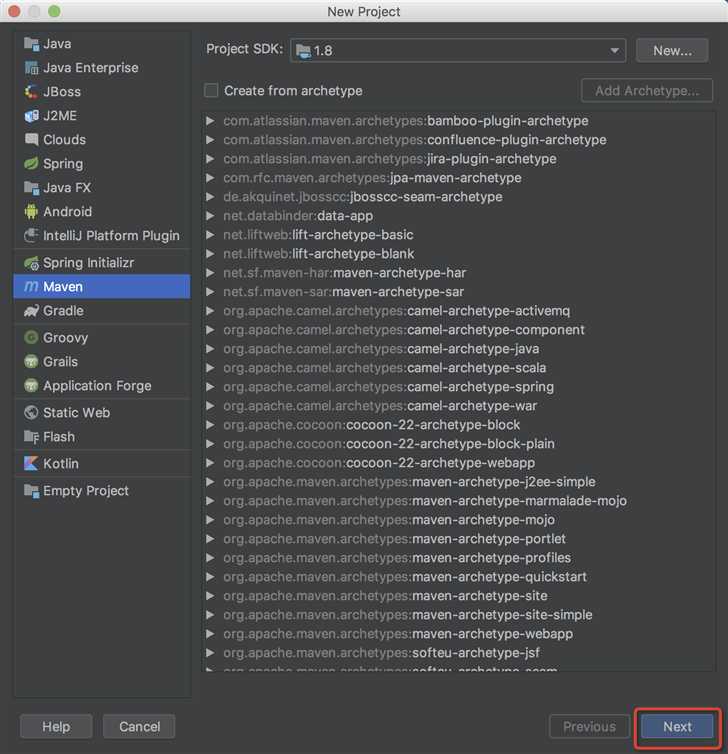Expand jpa-maven-archetype entry
The image size is (728, 754).
210,178
